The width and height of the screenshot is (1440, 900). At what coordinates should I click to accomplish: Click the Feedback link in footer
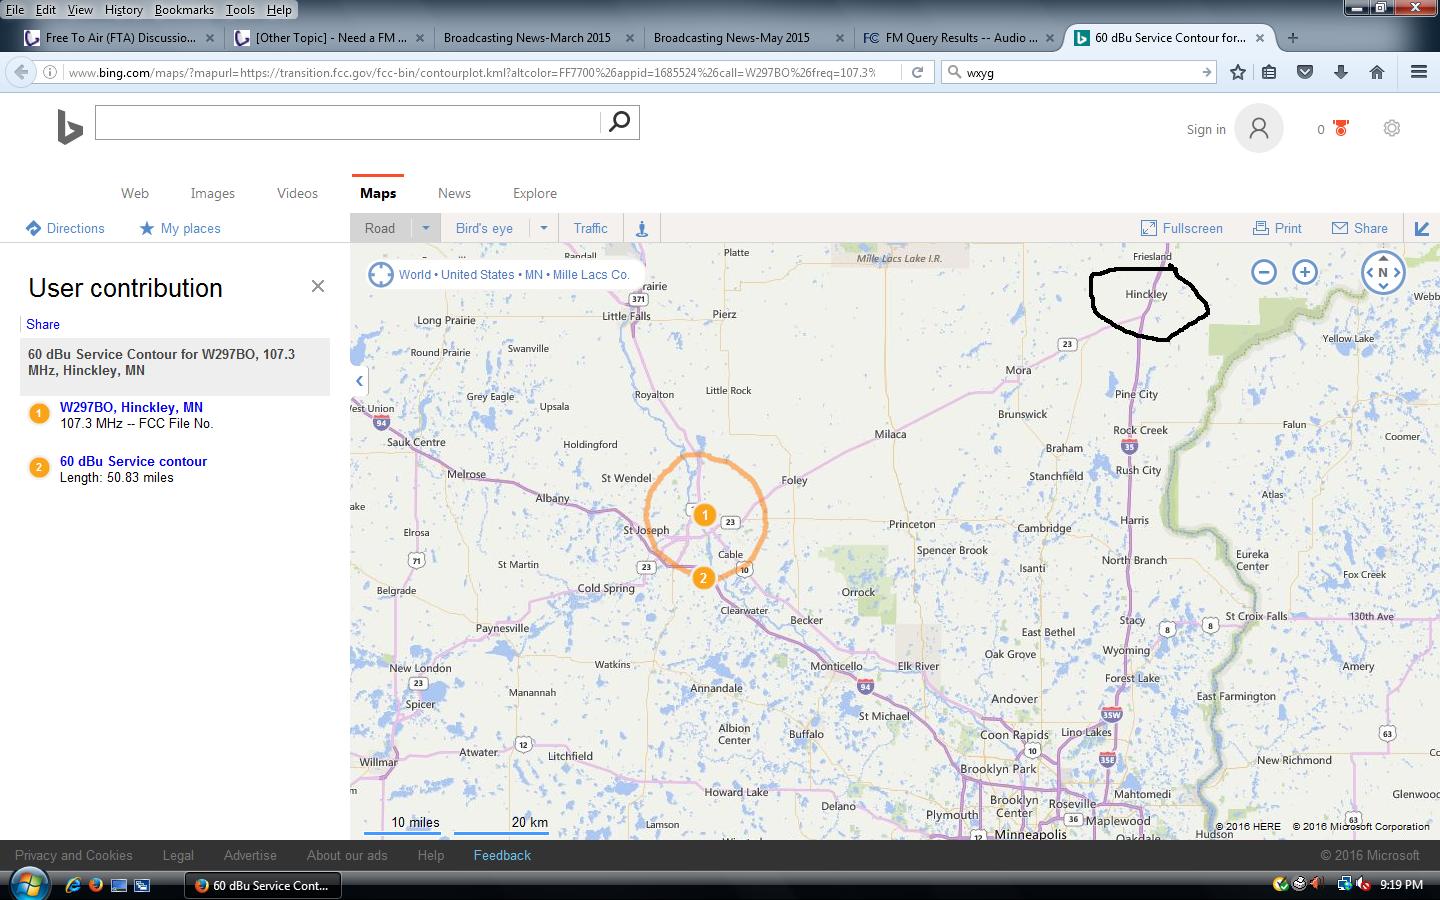tap(502, 855)
